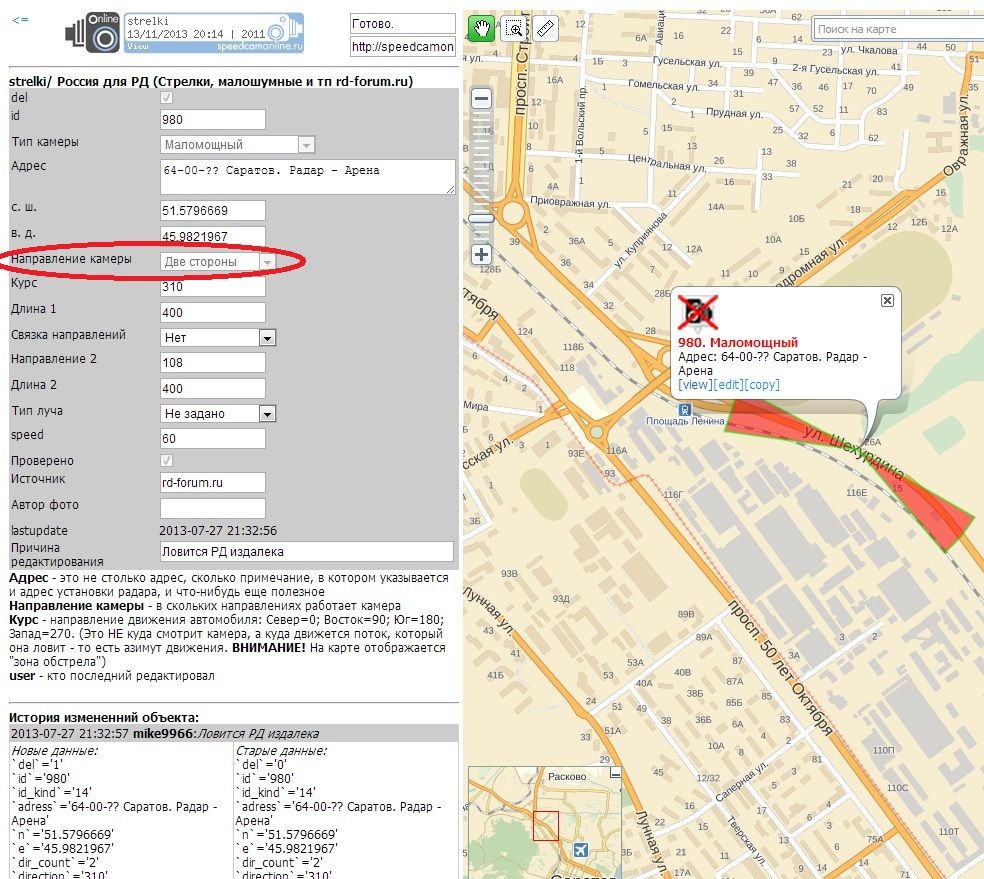Viewport: 984px width, 879px height.
Task: Close the camera 980 info balloon
Action: point(887,300)
